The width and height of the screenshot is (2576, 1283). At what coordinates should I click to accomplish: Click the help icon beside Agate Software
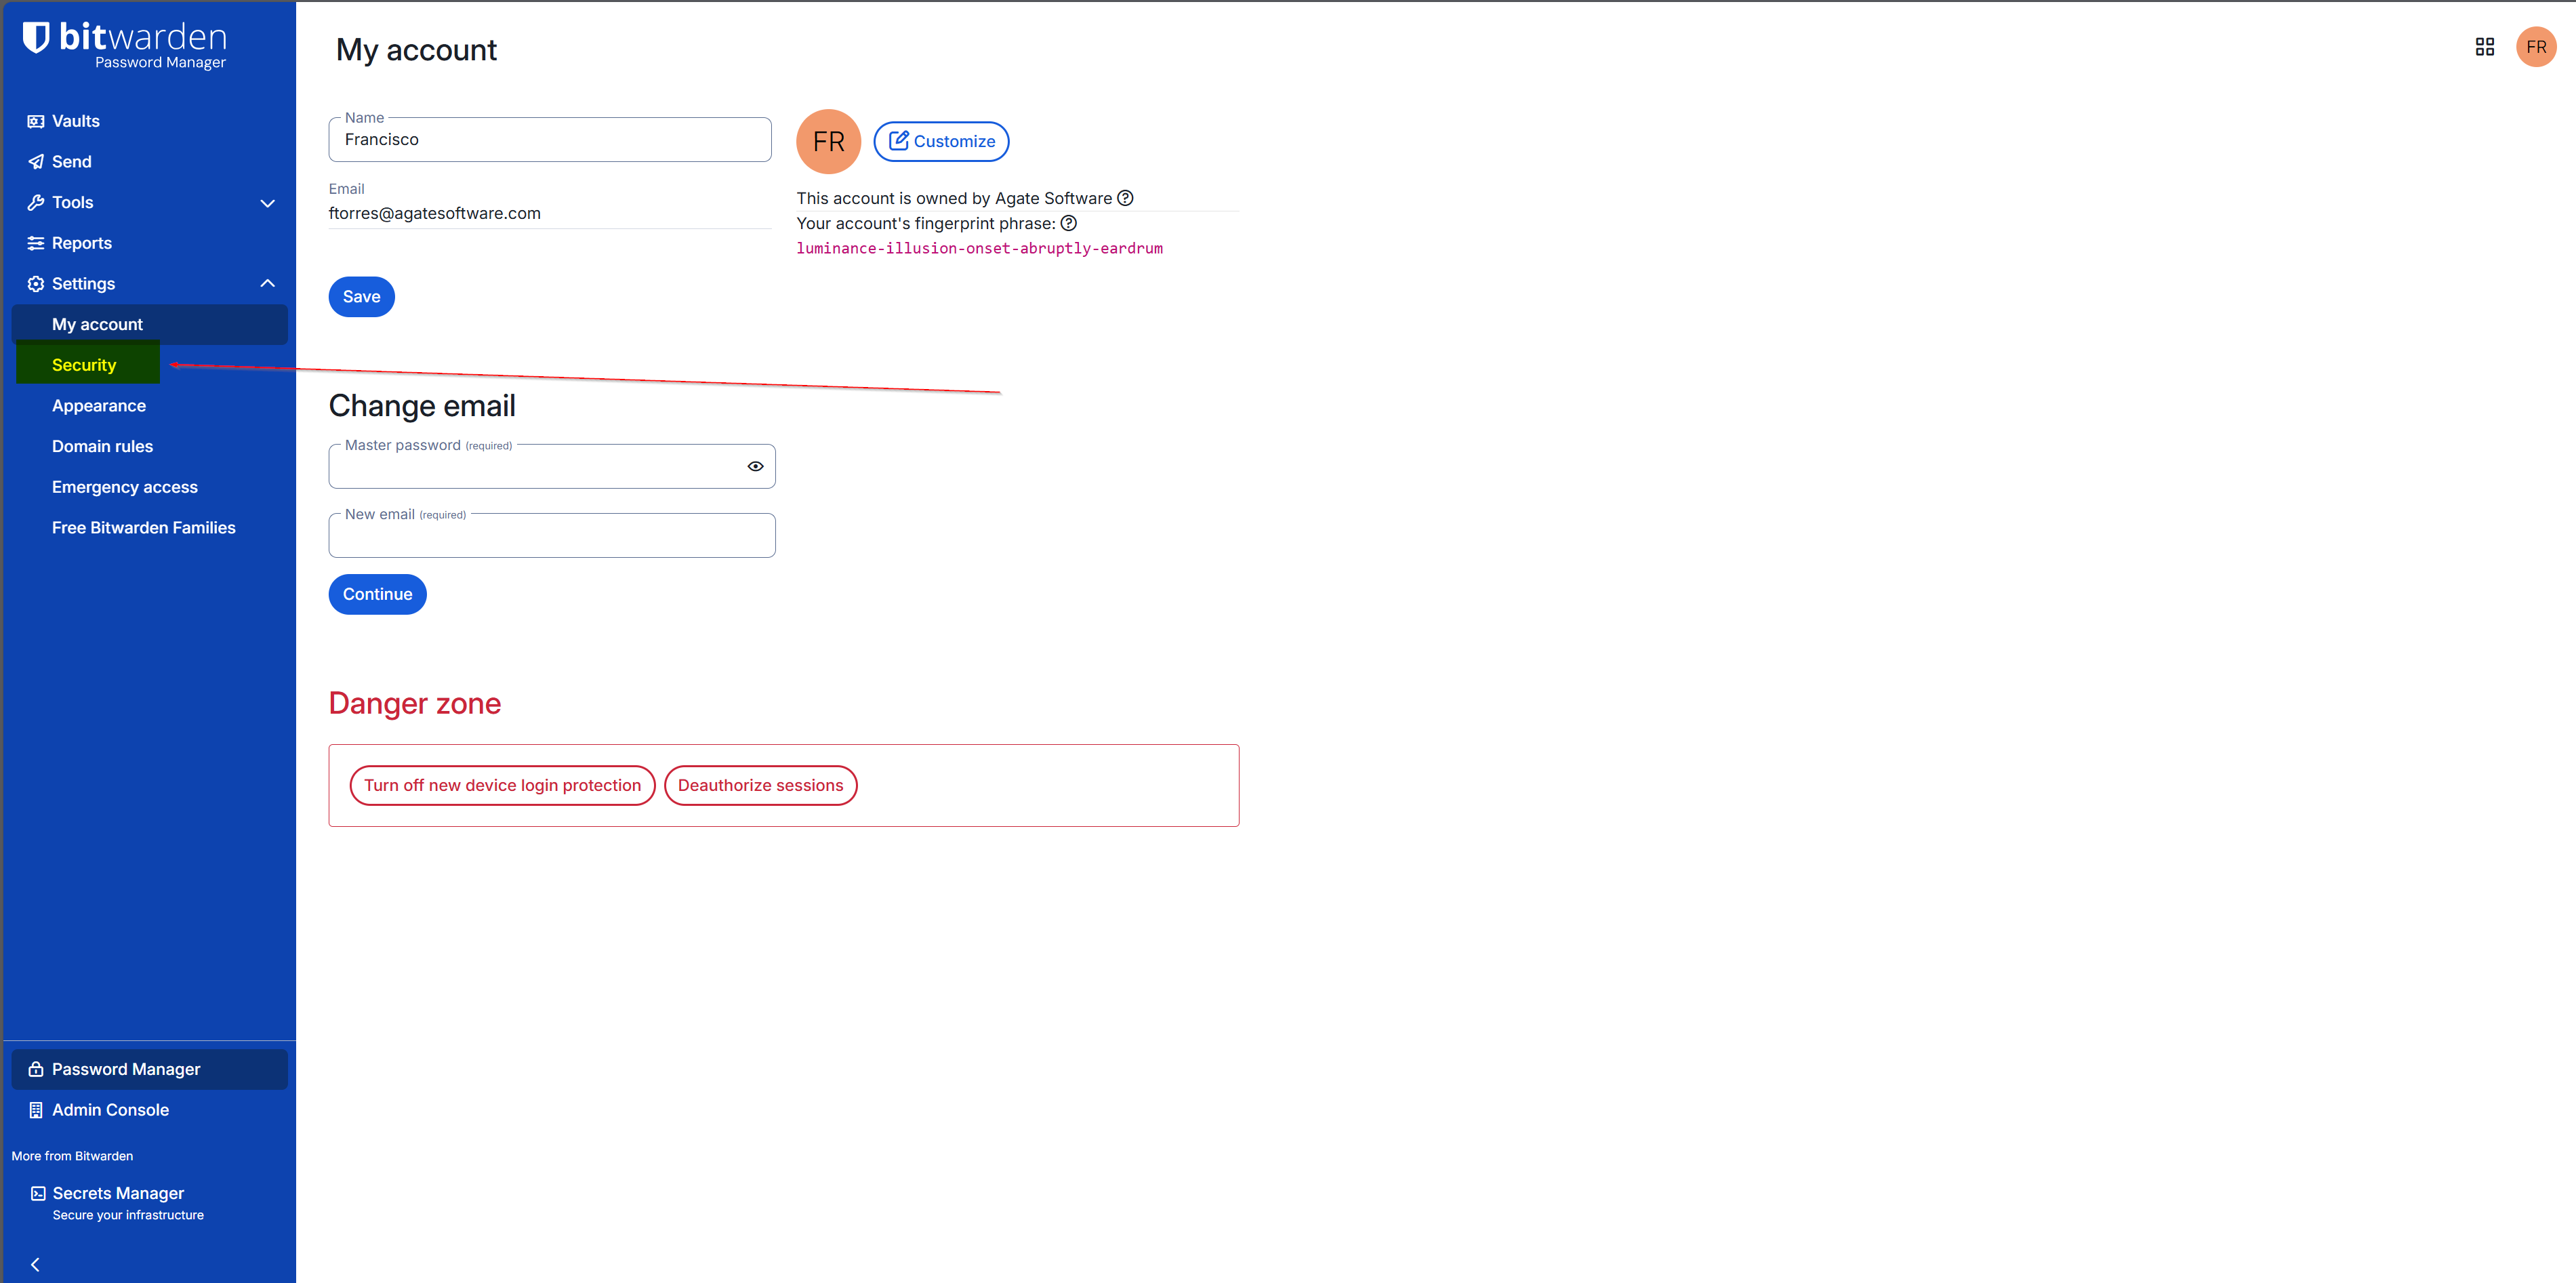[x=1125, y=198]
